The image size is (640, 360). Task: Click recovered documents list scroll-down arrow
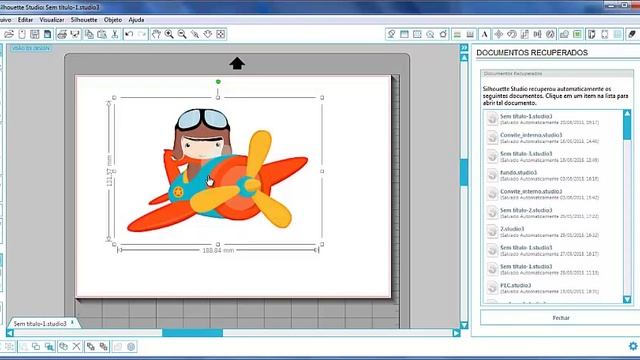[627, 300]
